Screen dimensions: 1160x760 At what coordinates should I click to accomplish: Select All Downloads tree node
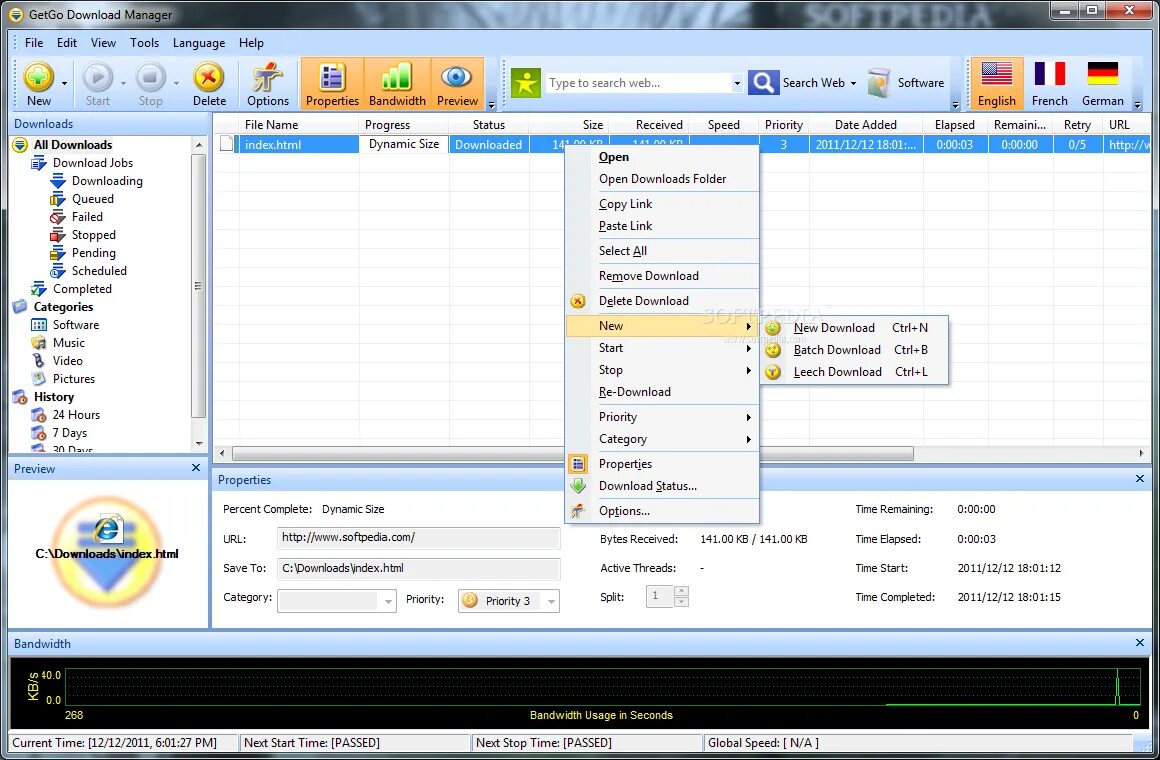pos(72,144)
